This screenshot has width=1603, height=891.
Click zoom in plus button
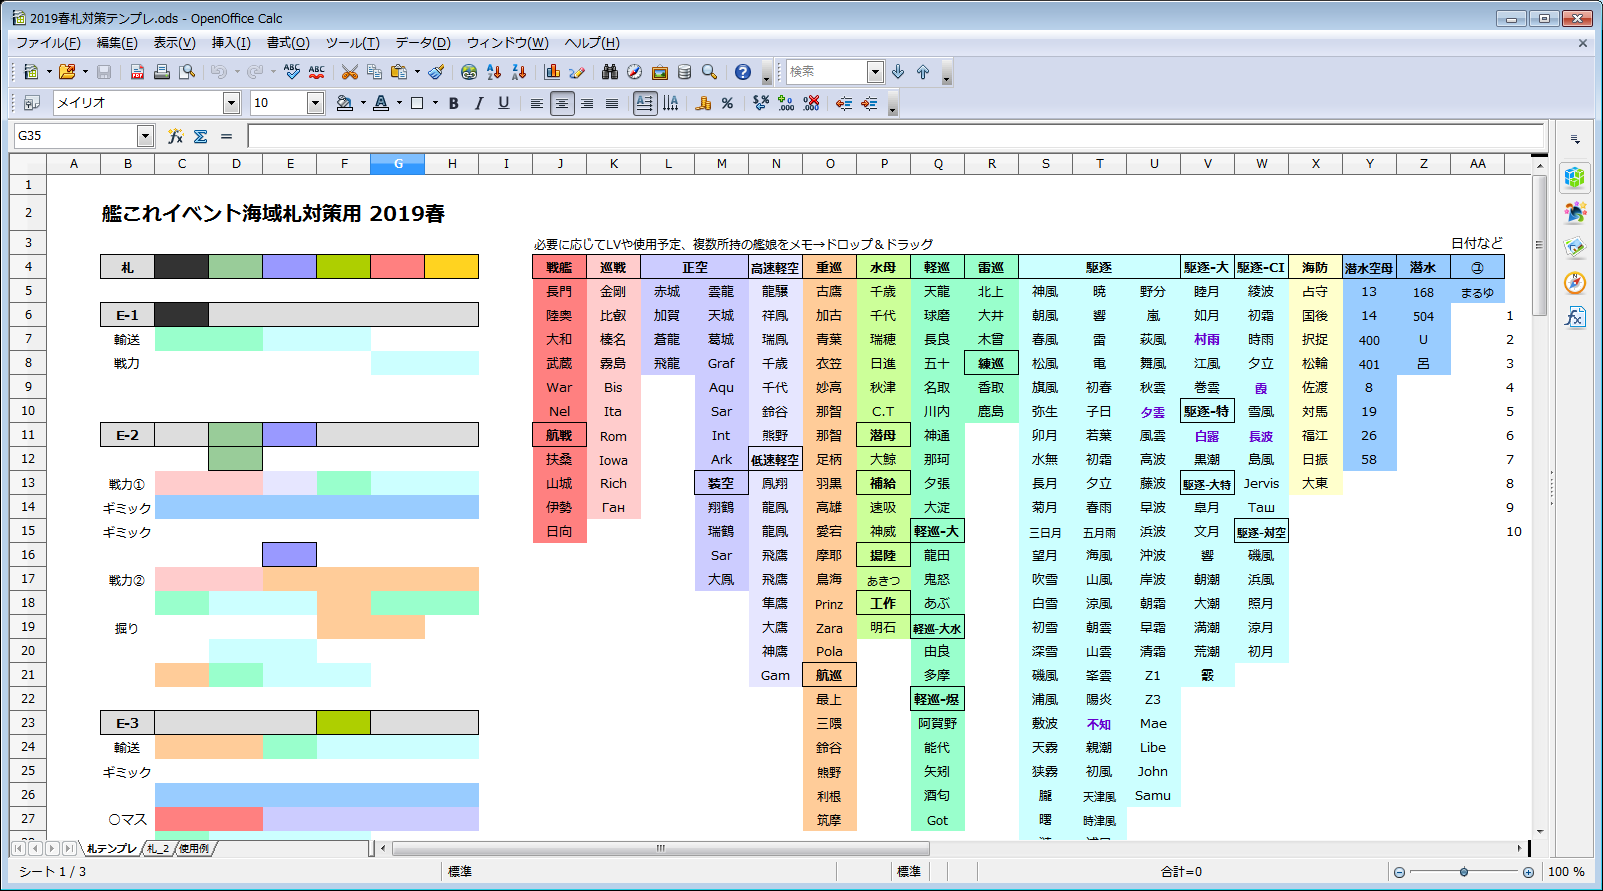coord(1528,872)
